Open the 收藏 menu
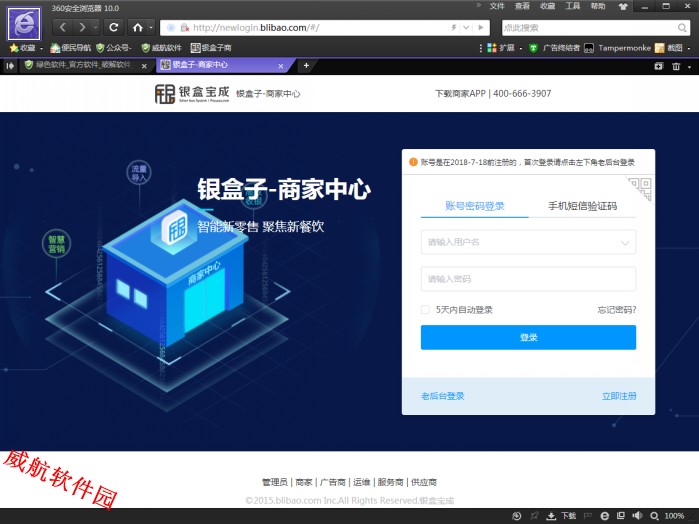The width and height of the screenshot is (699, 524). click(x=547, y=6)
